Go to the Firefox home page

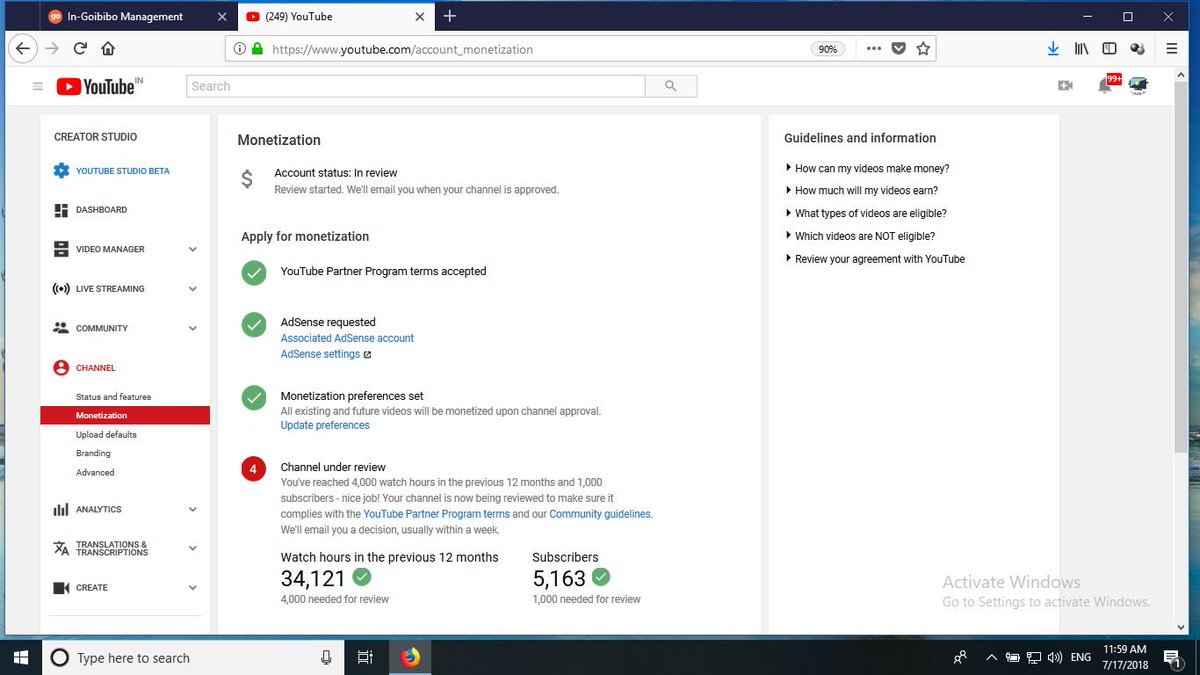[x=108, y=48]
